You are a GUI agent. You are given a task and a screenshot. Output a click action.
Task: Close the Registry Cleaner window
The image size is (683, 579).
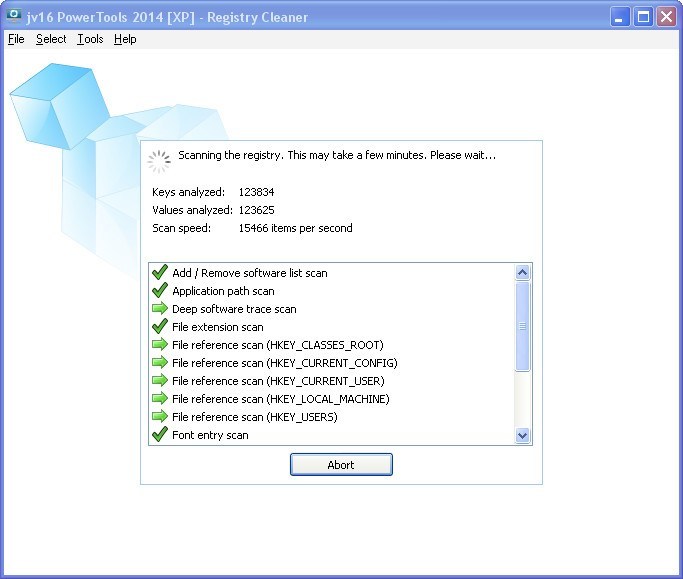(666, 17)
